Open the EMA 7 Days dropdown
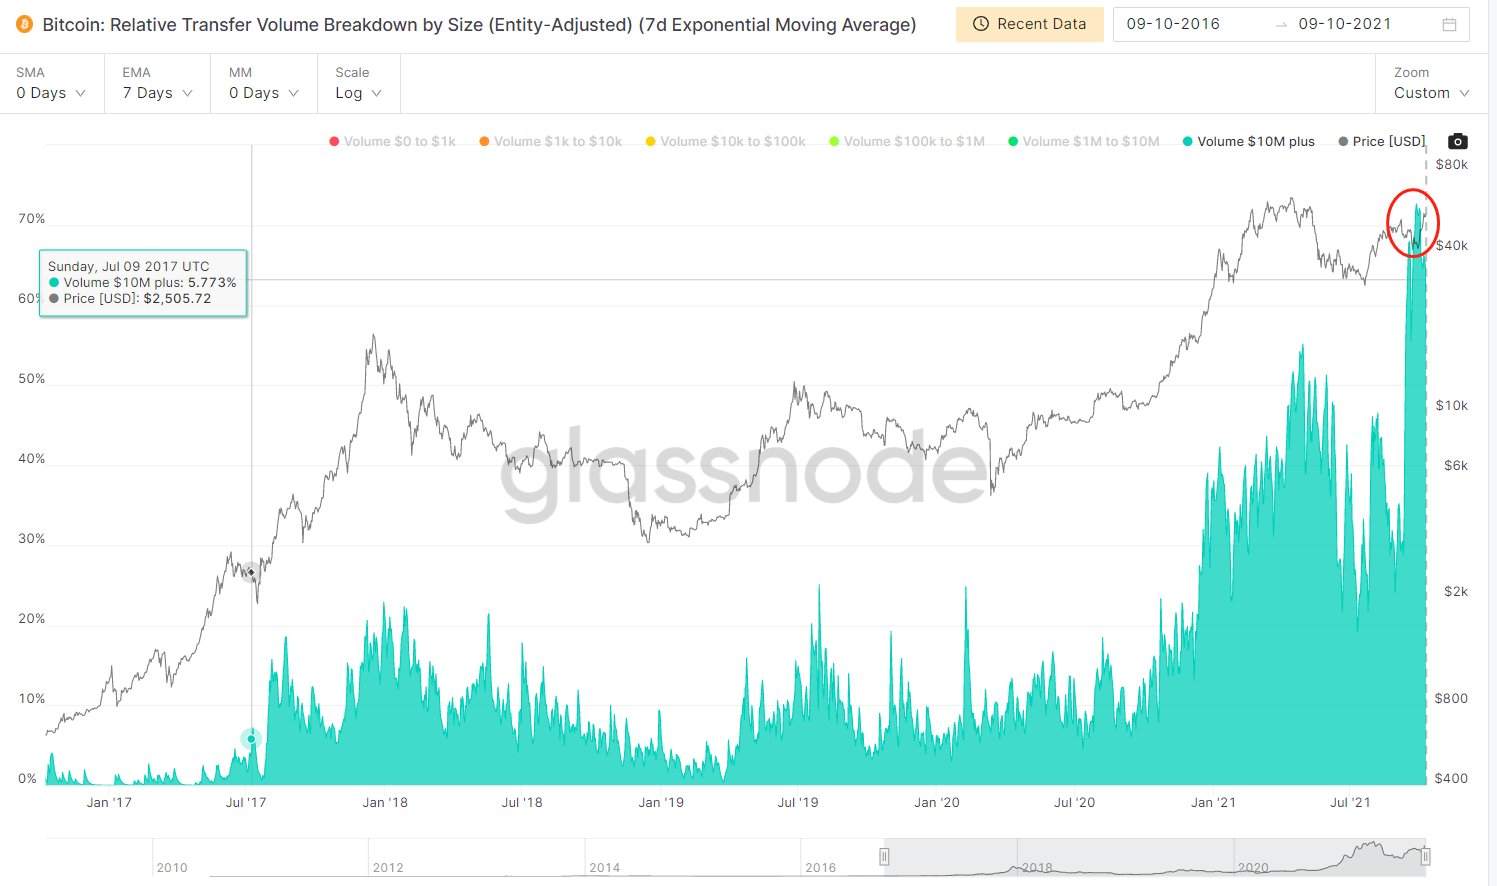The image size is (1497, 886). (157, 84)
